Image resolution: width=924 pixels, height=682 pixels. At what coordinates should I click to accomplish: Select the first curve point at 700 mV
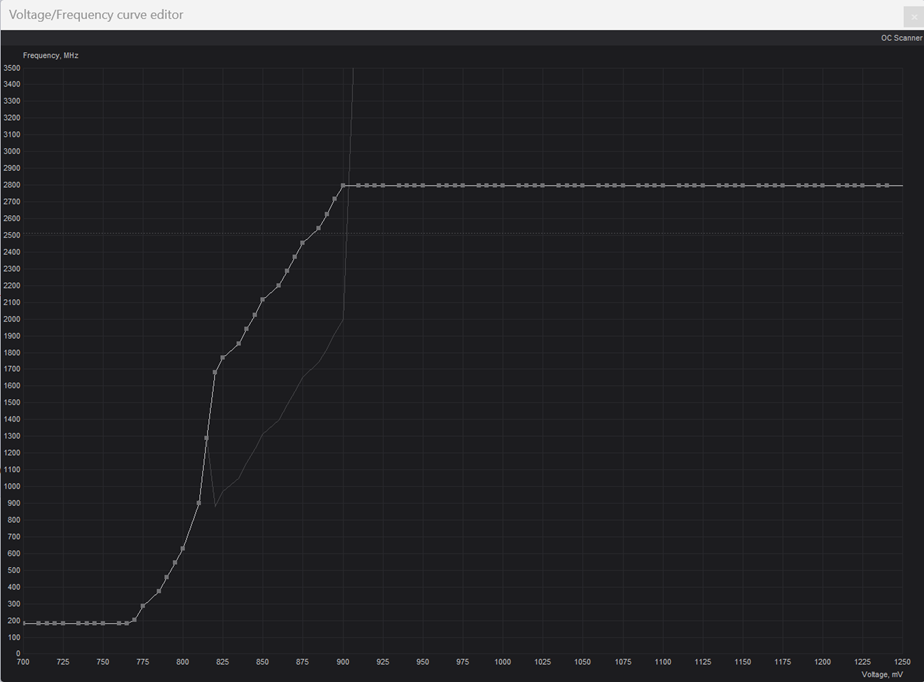pyautogui.click(x=24, y=623)
